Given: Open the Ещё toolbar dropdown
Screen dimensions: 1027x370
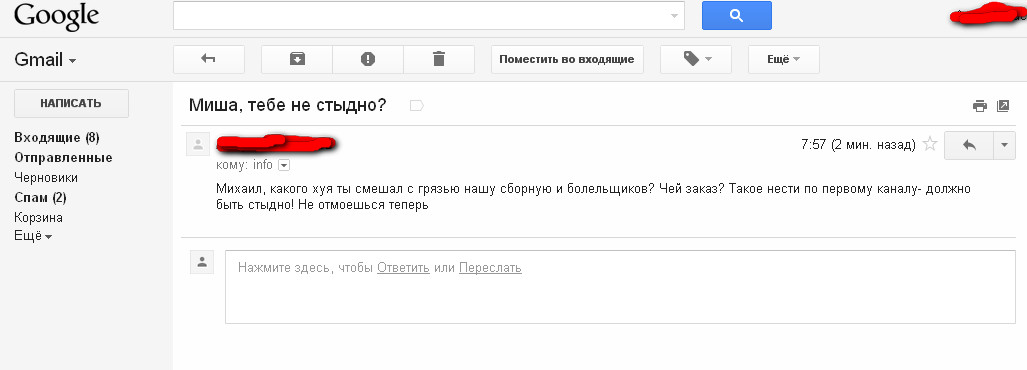Looking at the screenshot, I should 783,59.
